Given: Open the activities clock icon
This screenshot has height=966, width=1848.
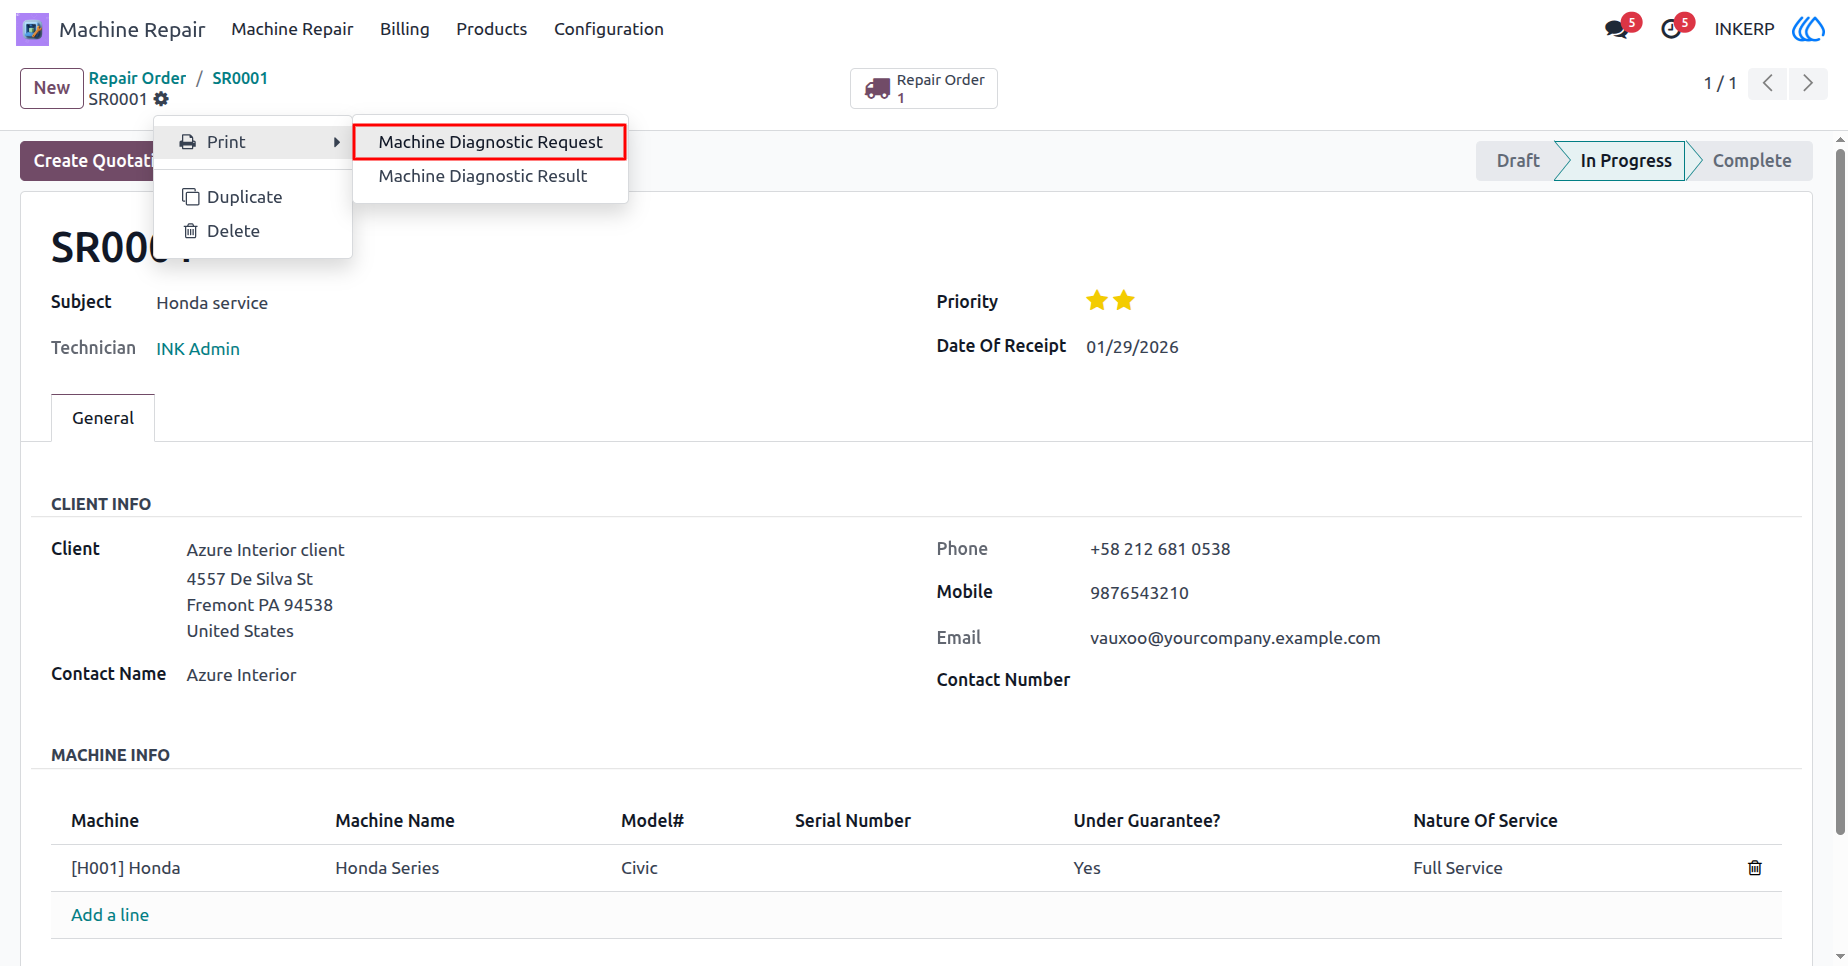Looking at the screenshot, I should pyautogui.click(x=1671, y=29).
